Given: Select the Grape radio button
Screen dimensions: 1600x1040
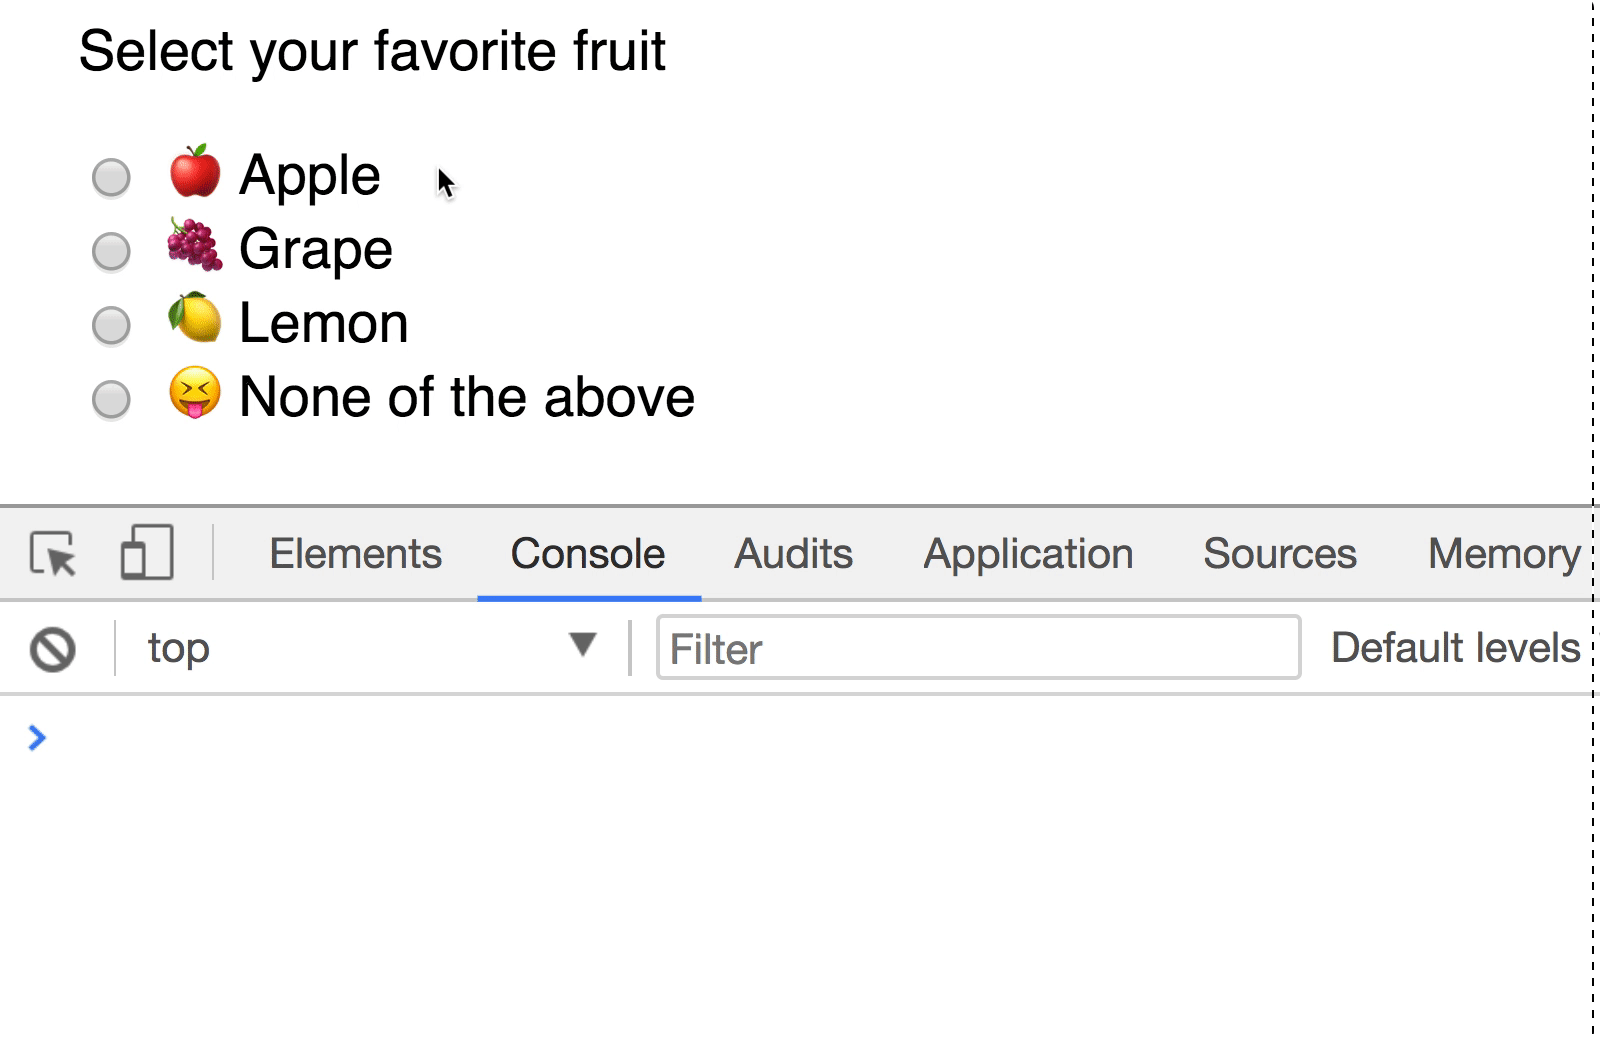Looking at the screenshot, I should pos(111,252).
